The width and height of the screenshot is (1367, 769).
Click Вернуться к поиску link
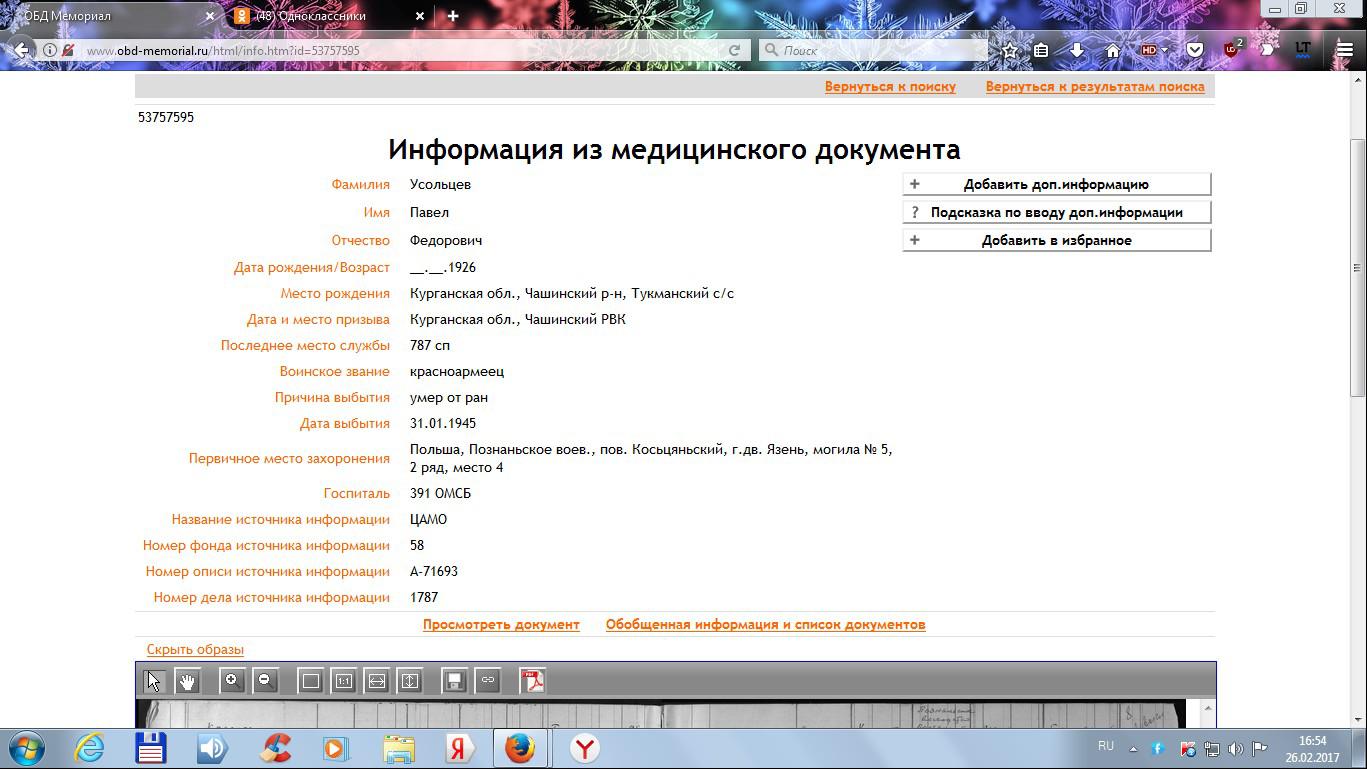890,87
